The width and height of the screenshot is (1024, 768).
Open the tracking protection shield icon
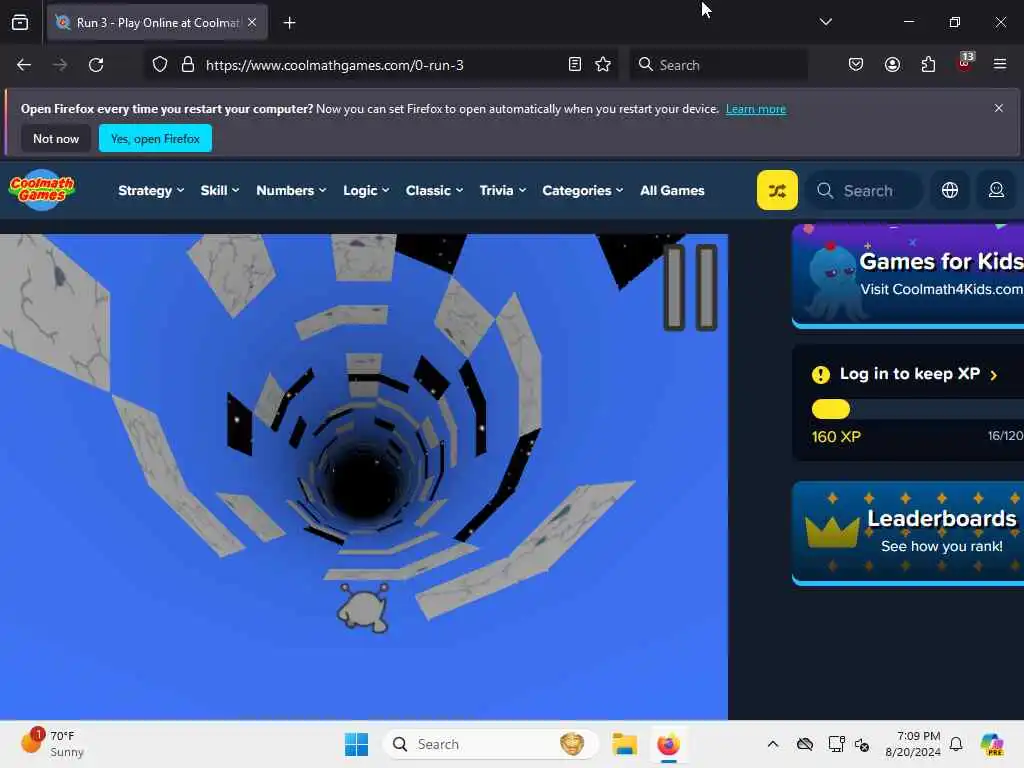(160, 65)
